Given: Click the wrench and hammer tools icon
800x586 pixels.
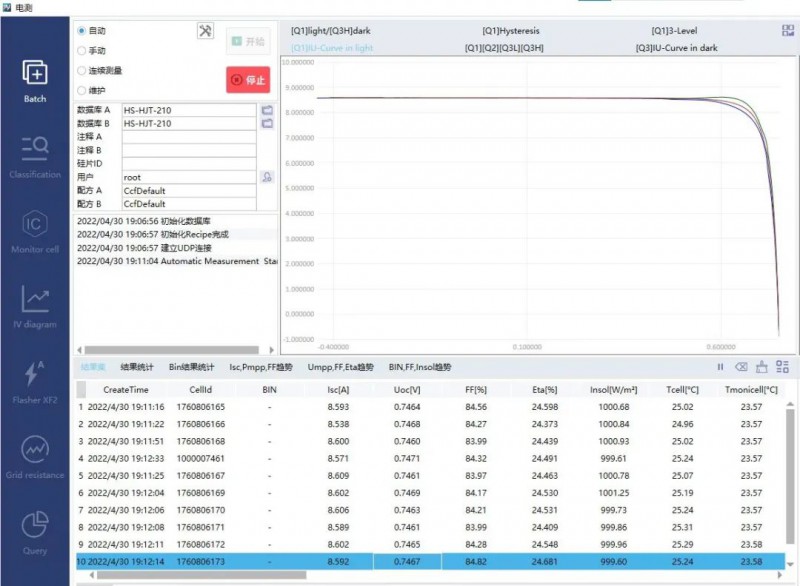Looking at the screenshot, I should point(206,31).
